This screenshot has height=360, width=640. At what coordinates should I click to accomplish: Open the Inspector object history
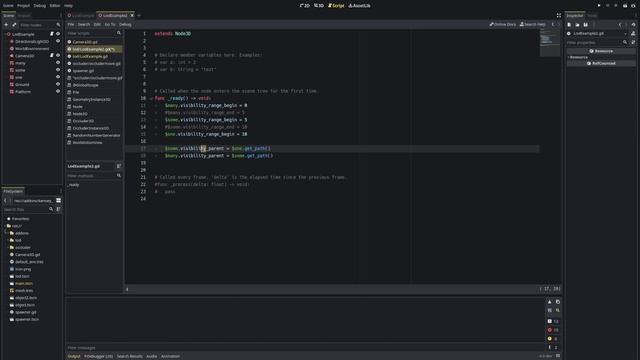tap(633, 25)
